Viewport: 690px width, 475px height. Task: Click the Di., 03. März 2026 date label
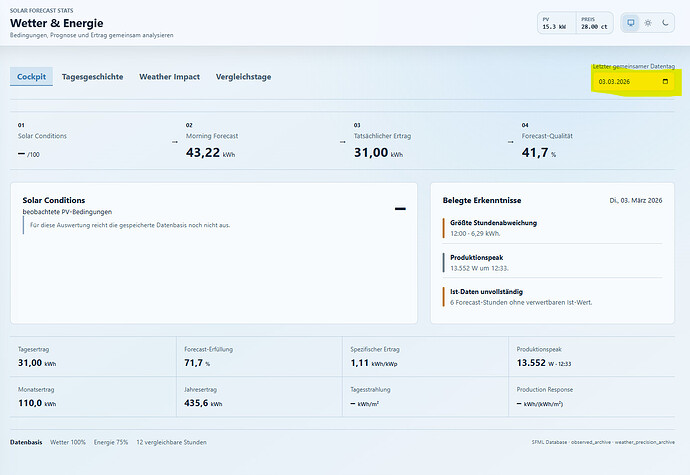tap(635, 200)
